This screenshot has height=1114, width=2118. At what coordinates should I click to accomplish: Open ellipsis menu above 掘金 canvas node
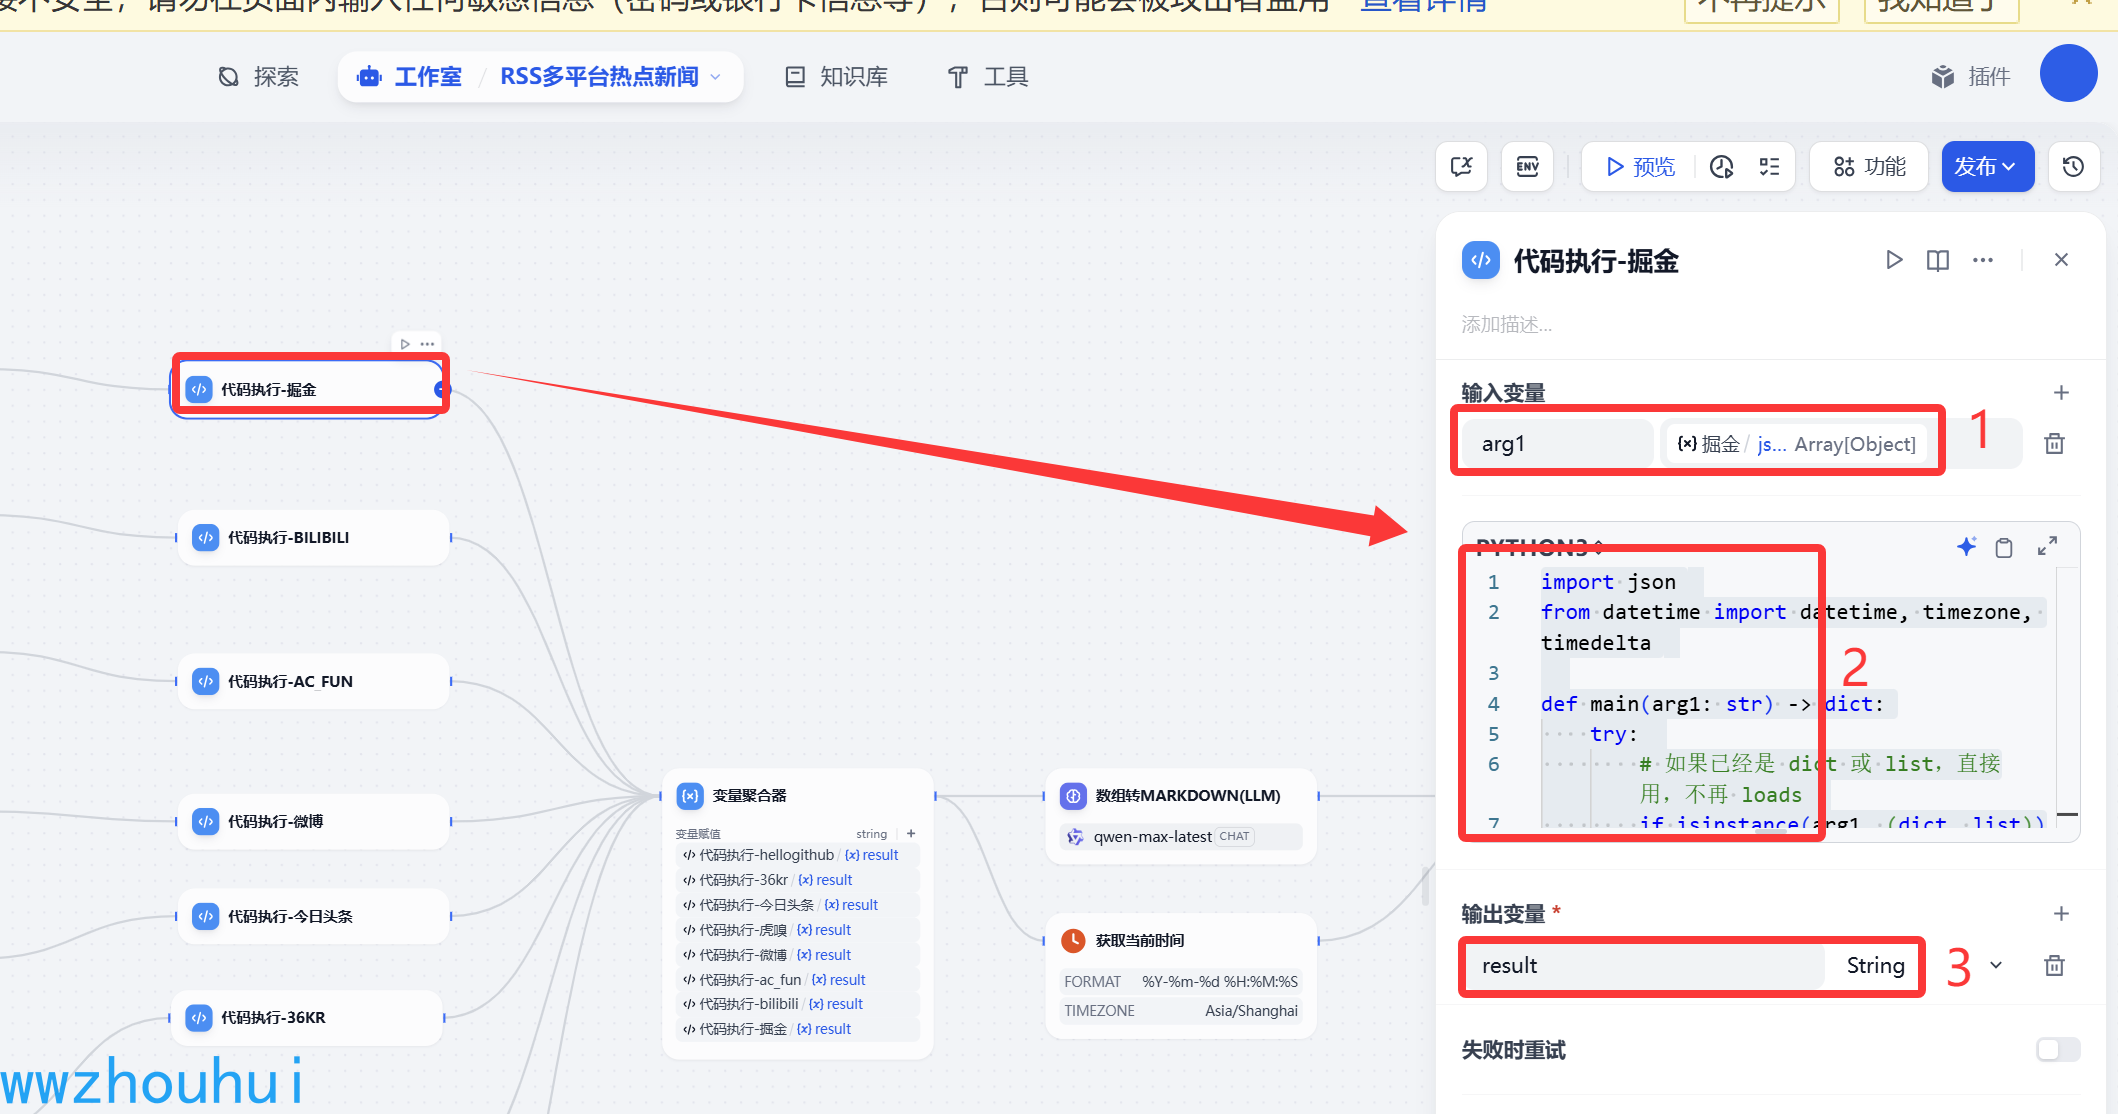427,344
